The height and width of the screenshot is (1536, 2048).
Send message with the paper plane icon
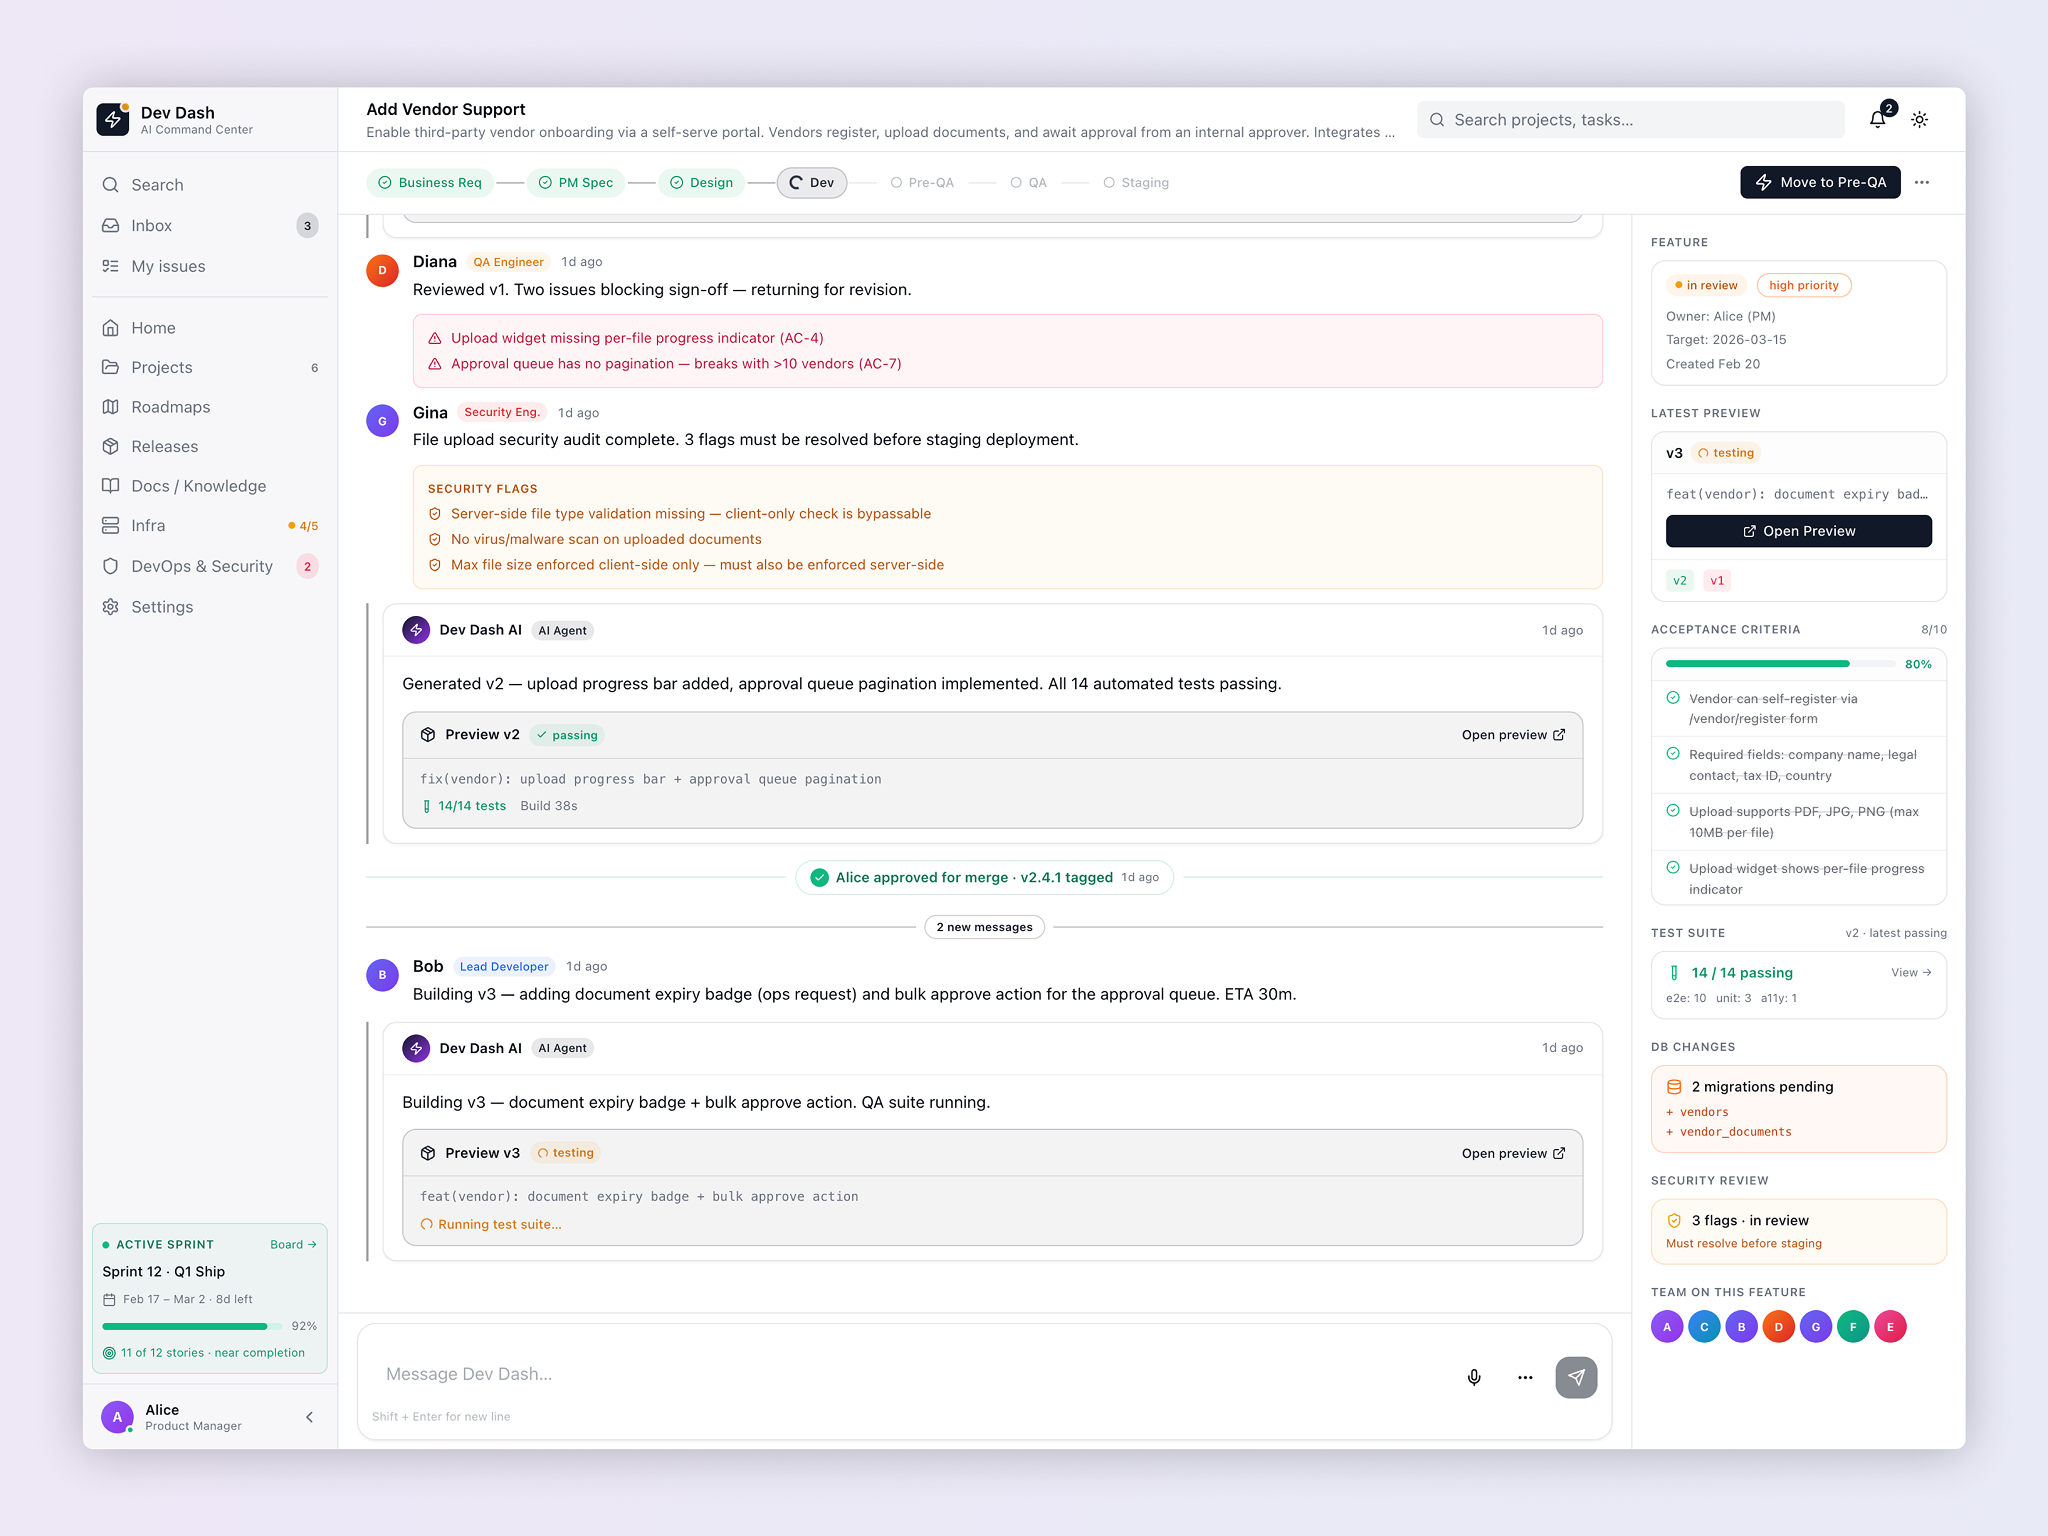click(1576, 1377)
